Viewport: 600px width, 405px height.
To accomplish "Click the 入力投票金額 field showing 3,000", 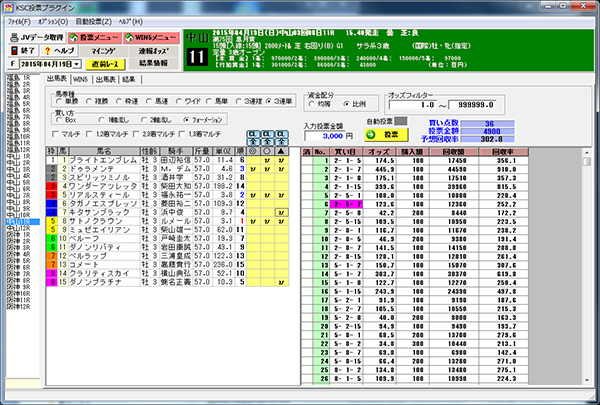I will pos(325,136).
